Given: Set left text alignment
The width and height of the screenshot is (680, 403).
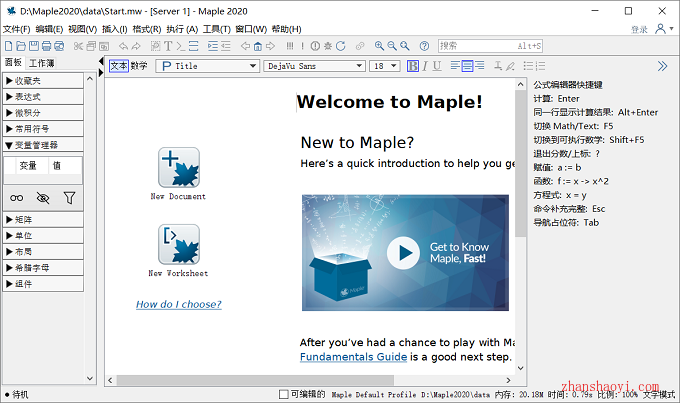Looking at the screenshot, I should (x=455, y=66).
